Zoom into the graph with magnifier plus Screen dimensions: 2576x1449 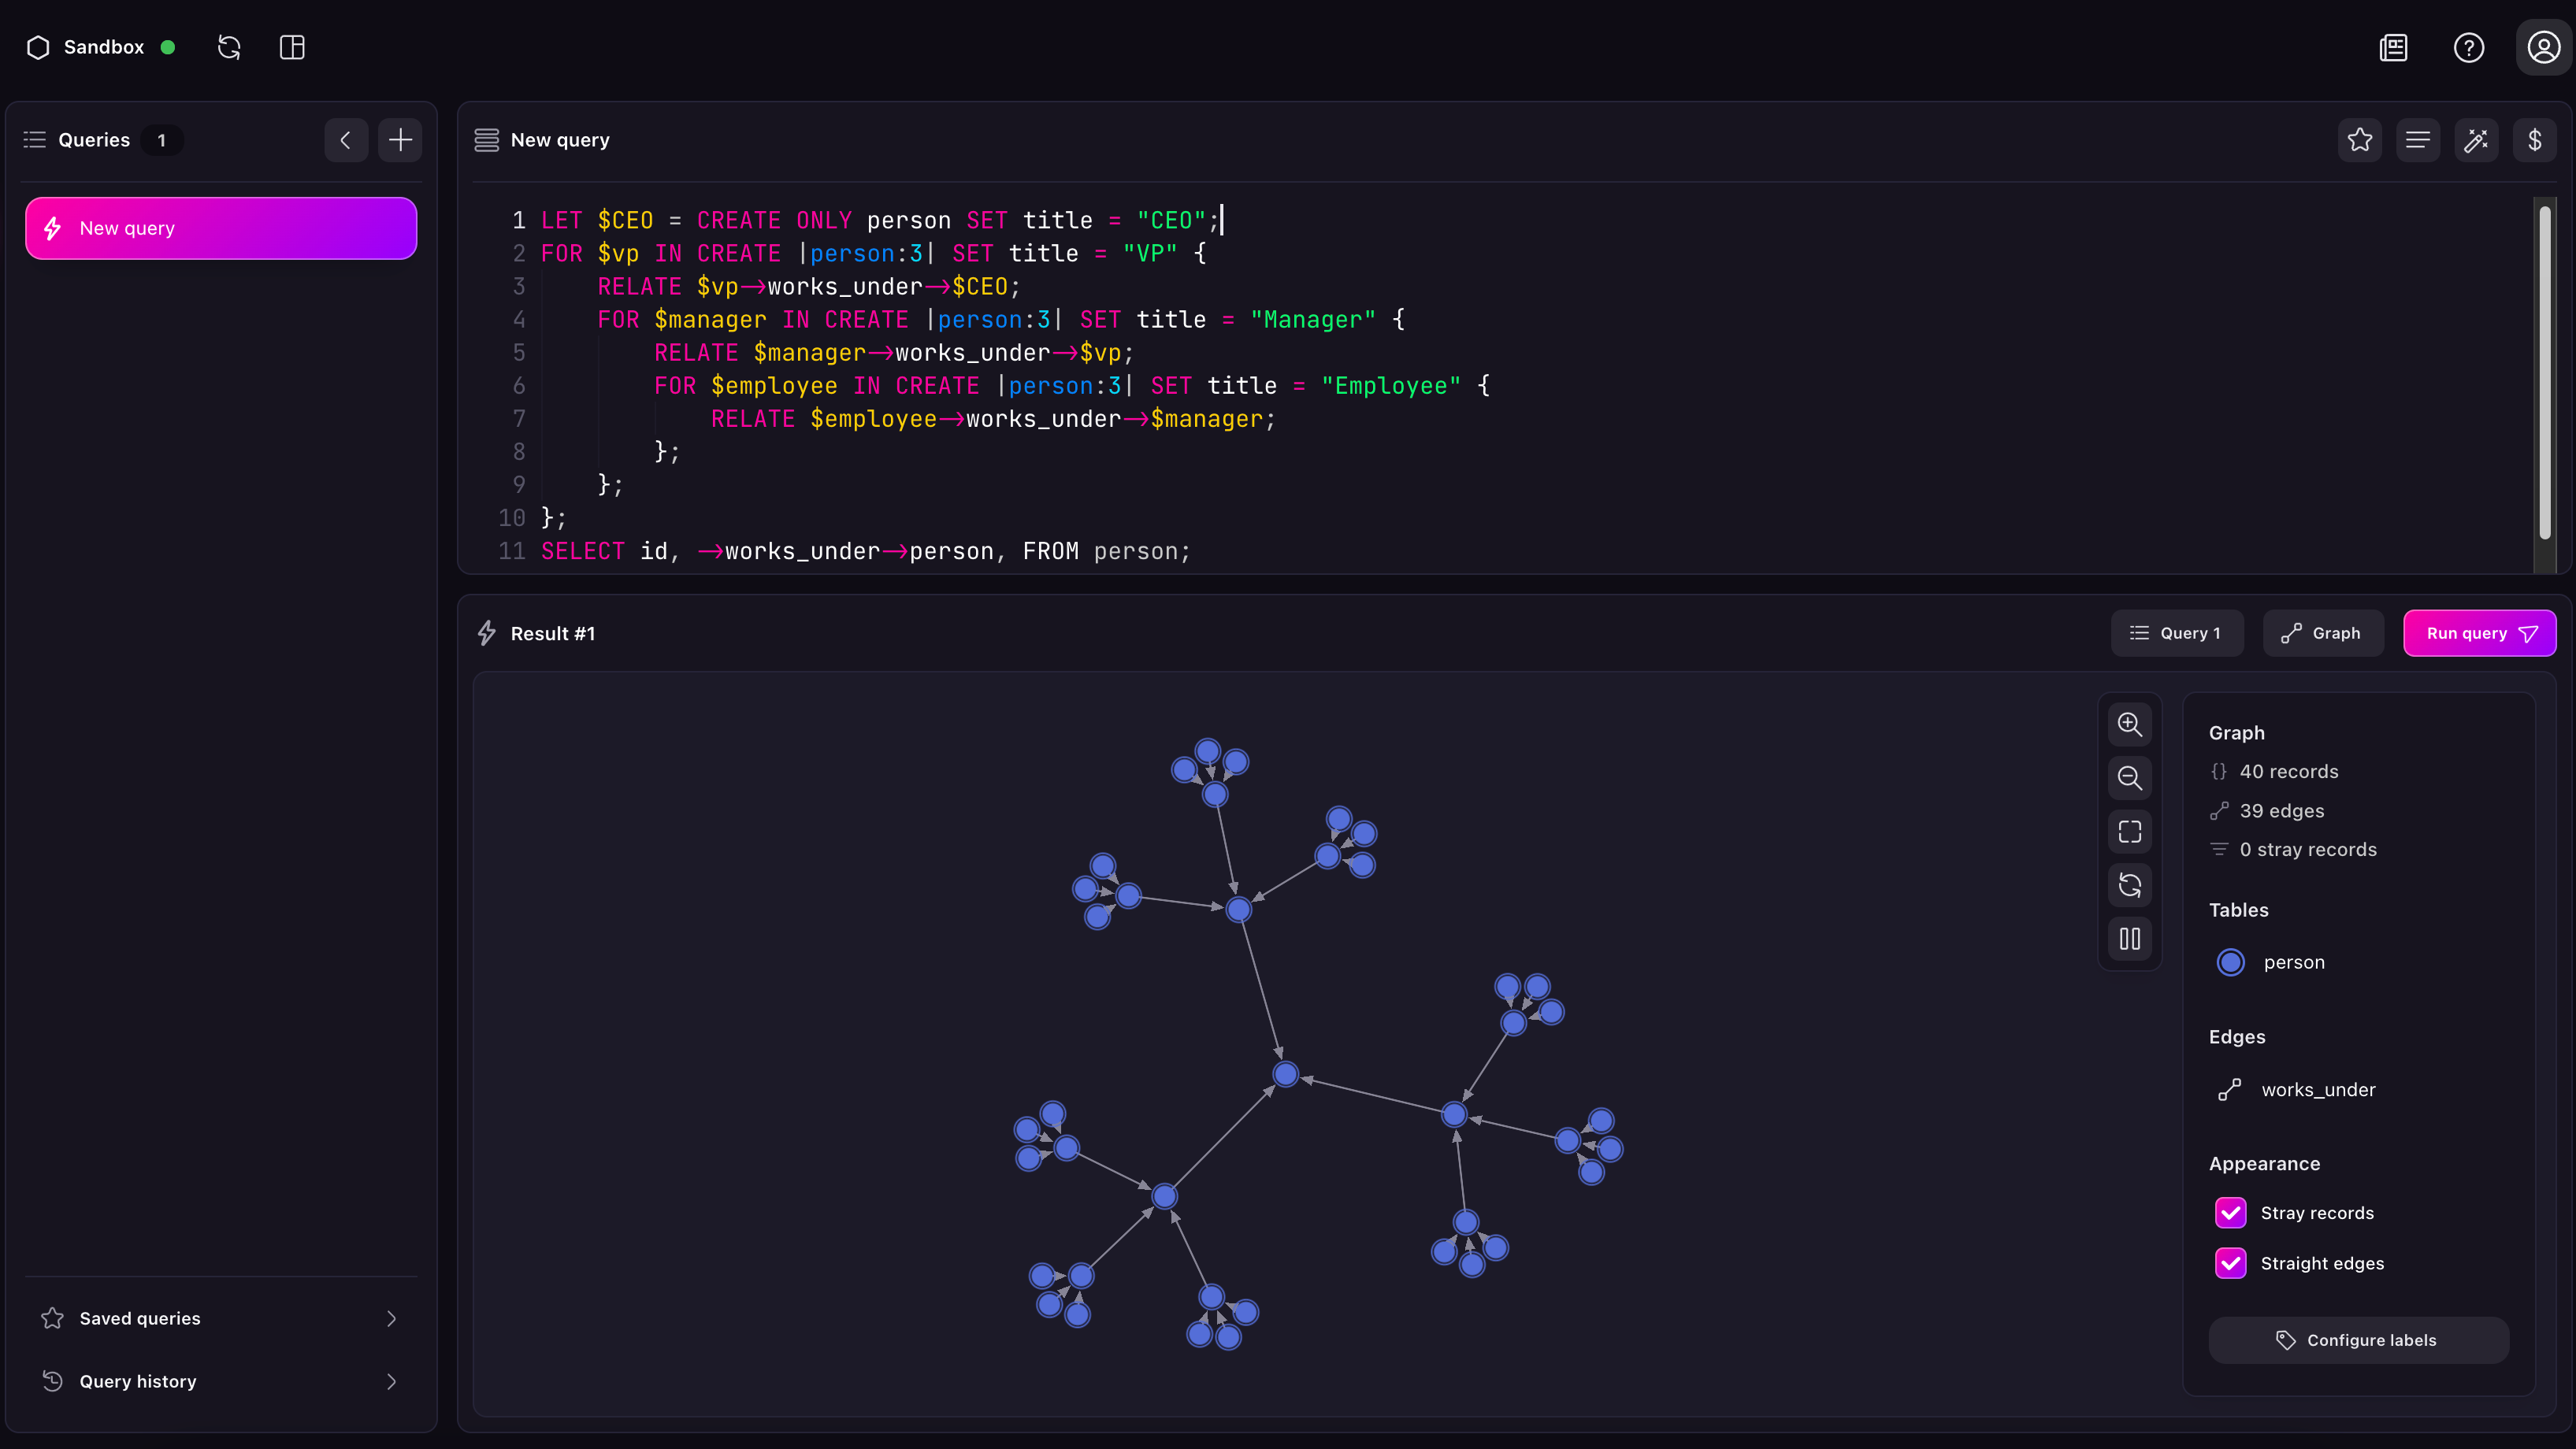(x=2130, y=725)
